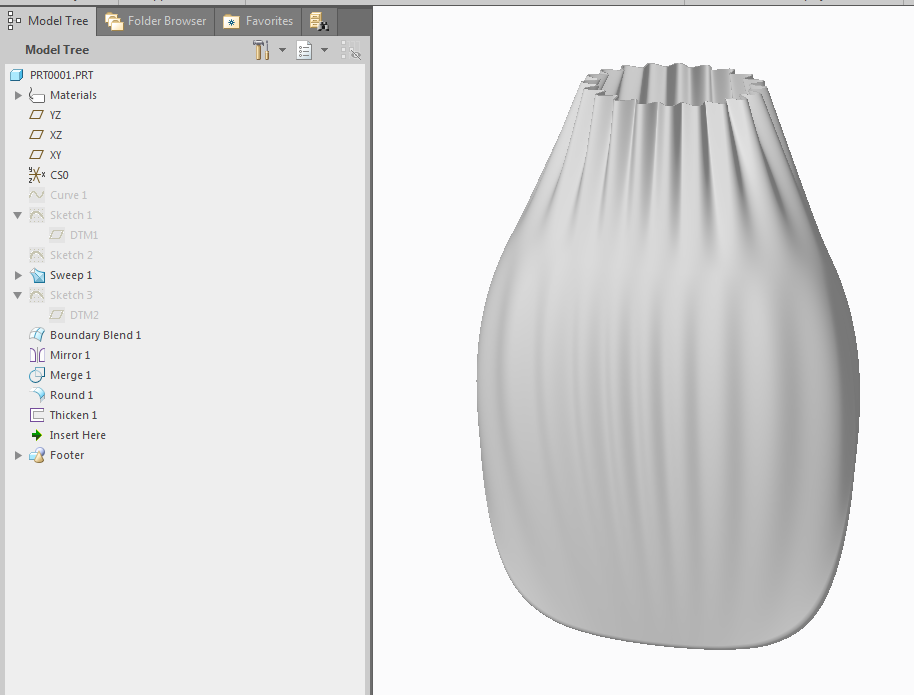914x695 pixels.
Task: Toggle the tree column visibility icon
Action: (x=350, y=50)
